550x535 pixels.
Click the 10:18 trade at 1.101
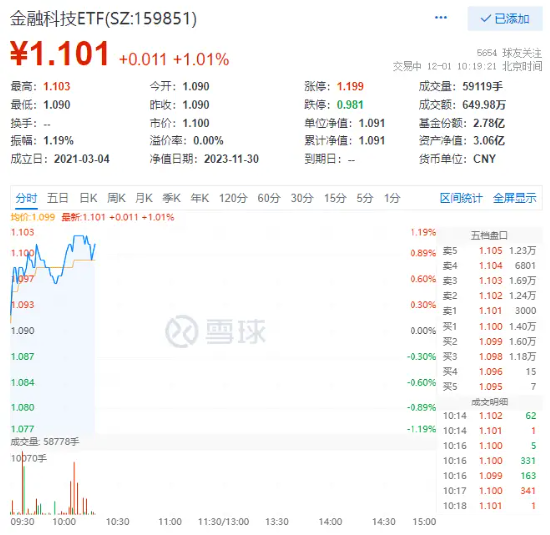(489, 506)
